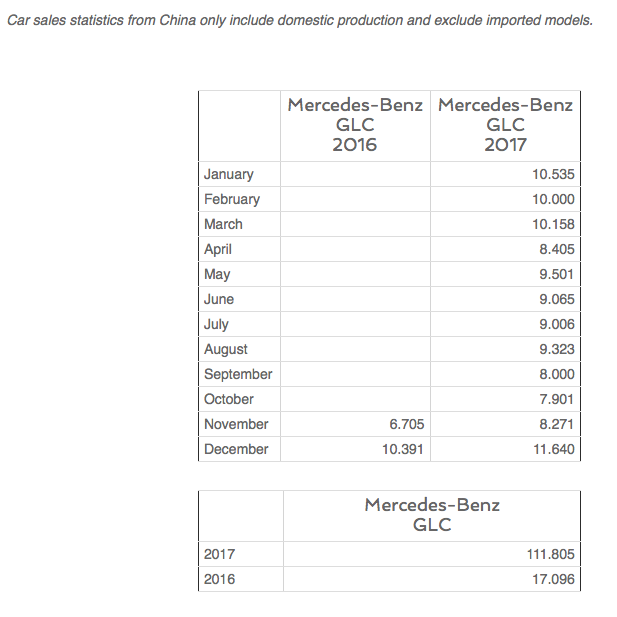Select the April 2017 value 8.405
Screen dimensions: 617x617
[x=557, y=249]
